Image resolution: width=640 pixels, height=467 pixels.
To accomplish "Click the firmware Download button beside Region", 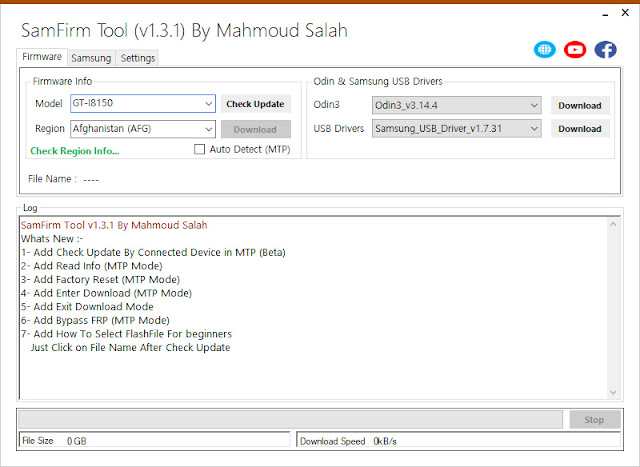I will [x=256, y=129].
